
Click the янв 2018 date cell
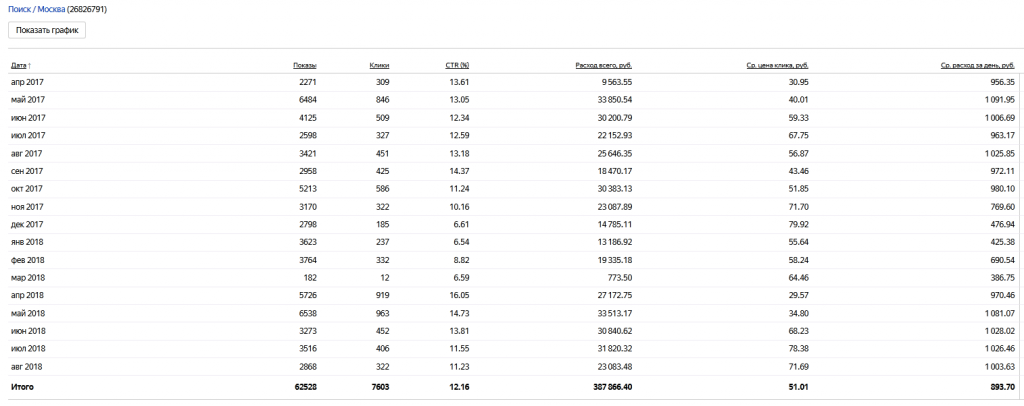28,242
